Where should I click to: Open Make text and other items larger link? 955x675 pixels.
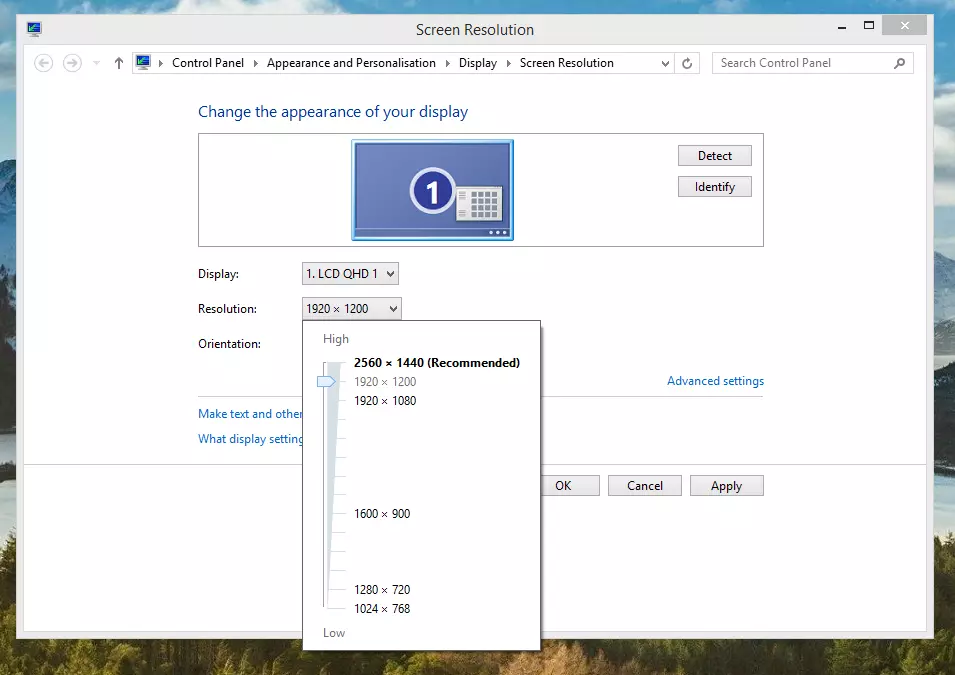pos(250,414)
